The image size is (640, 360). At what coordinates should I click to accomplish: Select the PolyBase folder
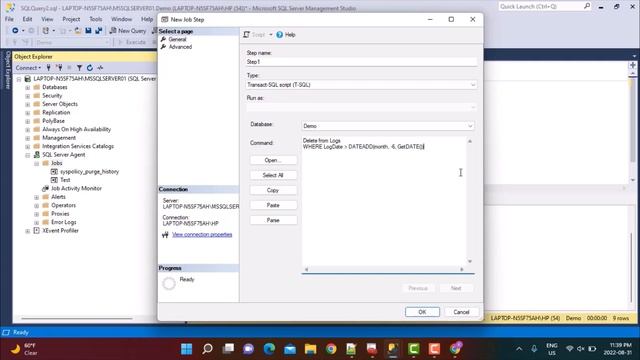(x=53, y=121)
